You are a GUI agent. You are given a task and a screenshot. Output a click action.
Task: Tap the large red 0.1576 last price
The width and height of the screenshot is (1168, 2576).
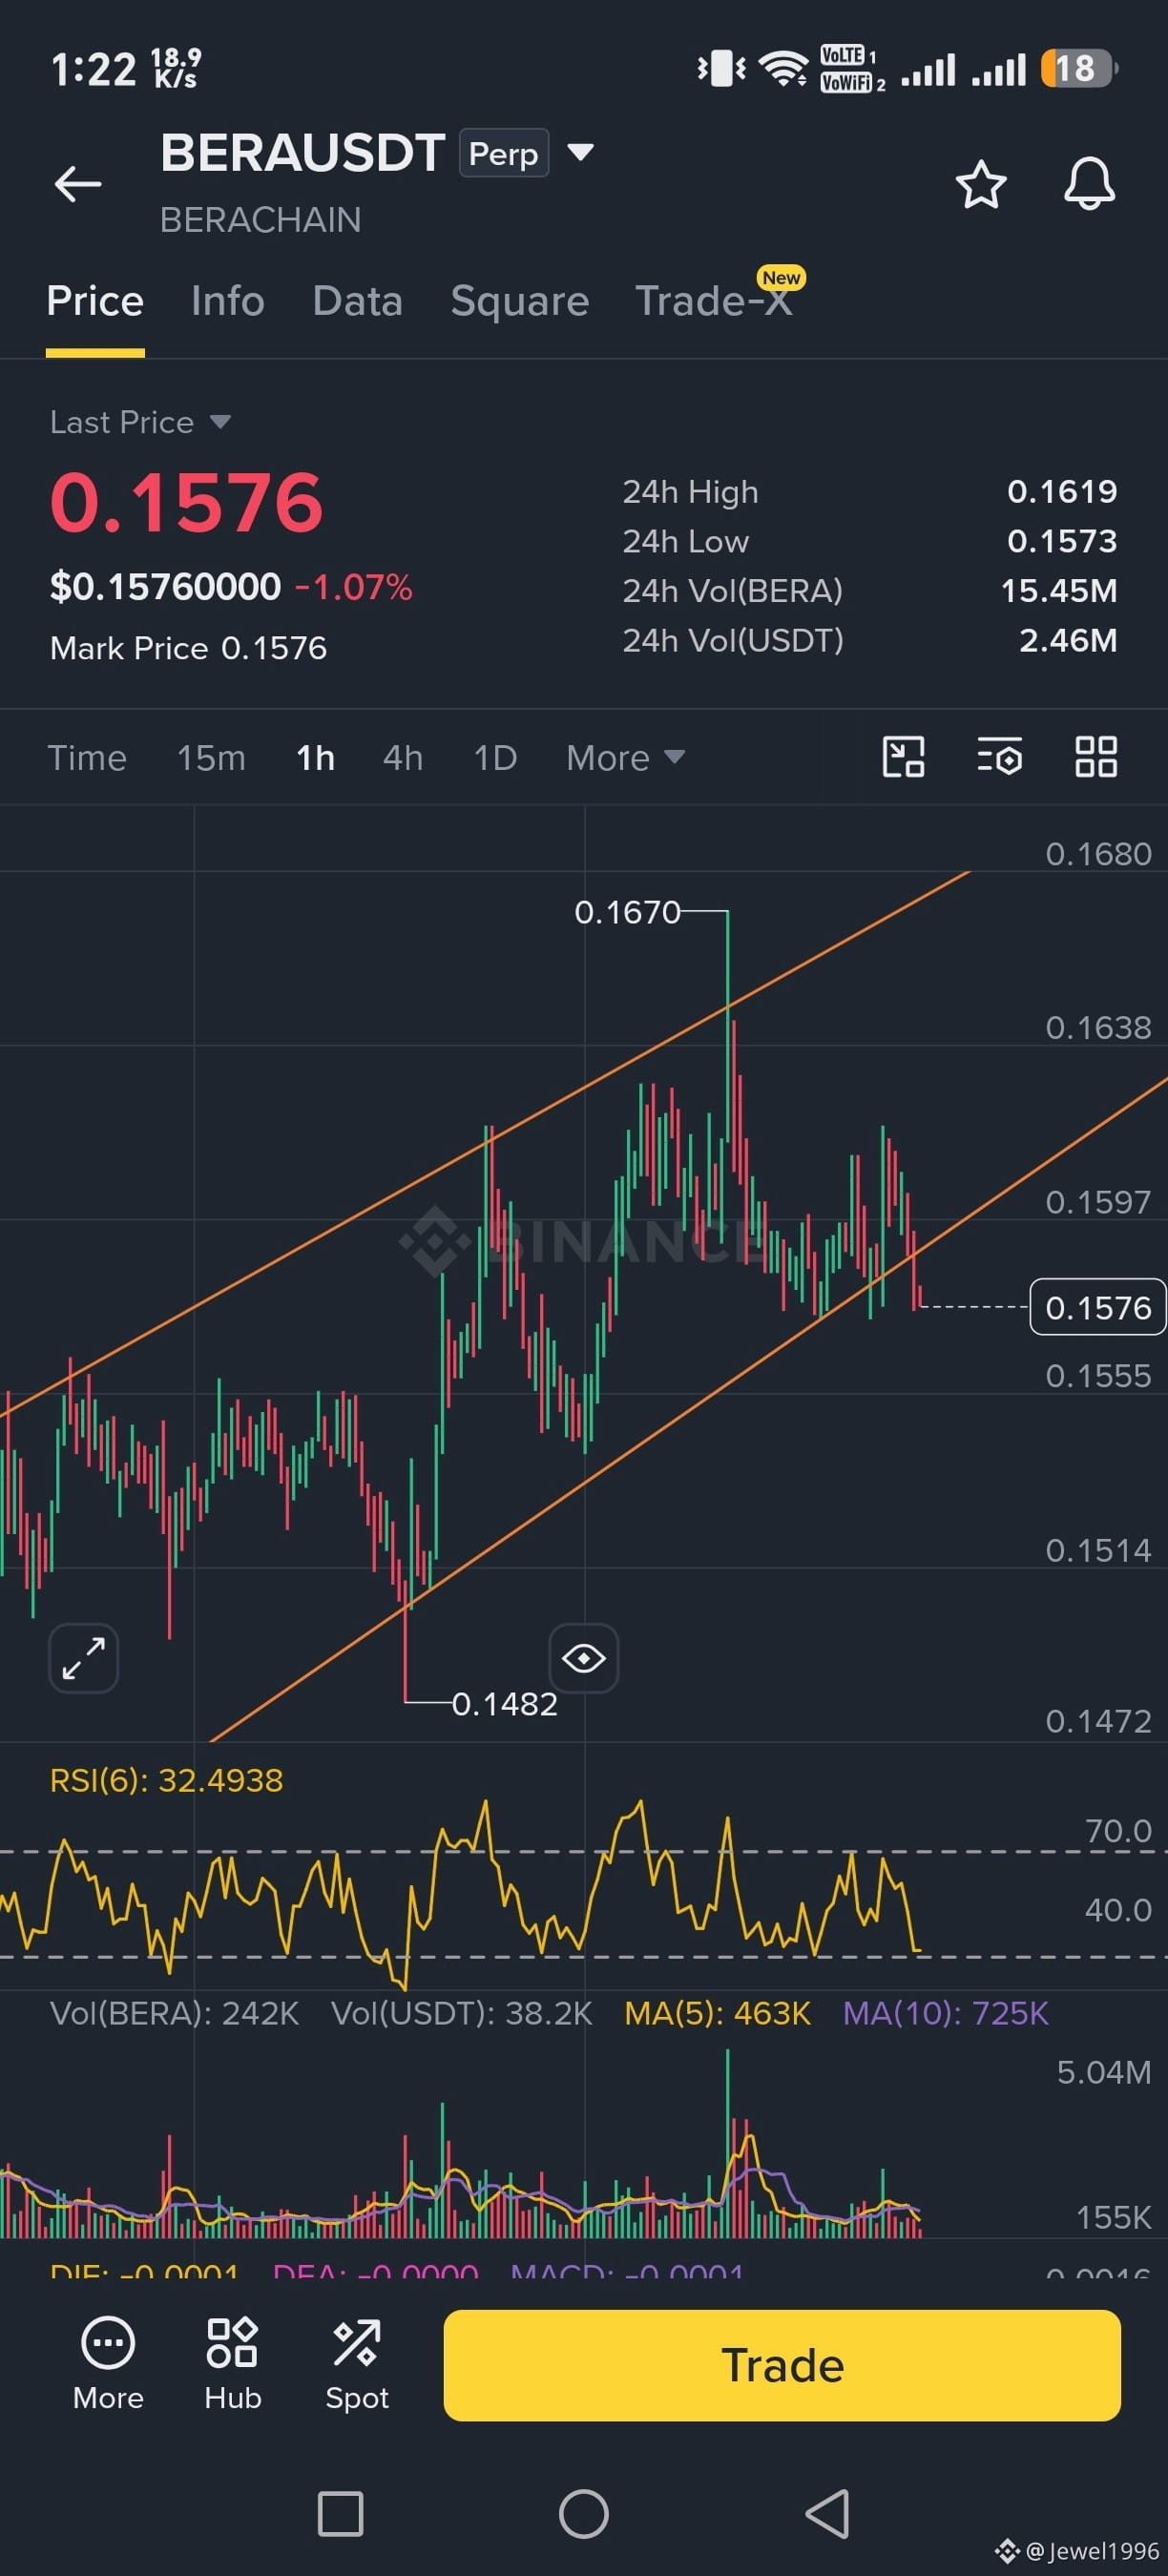[187, 502]
